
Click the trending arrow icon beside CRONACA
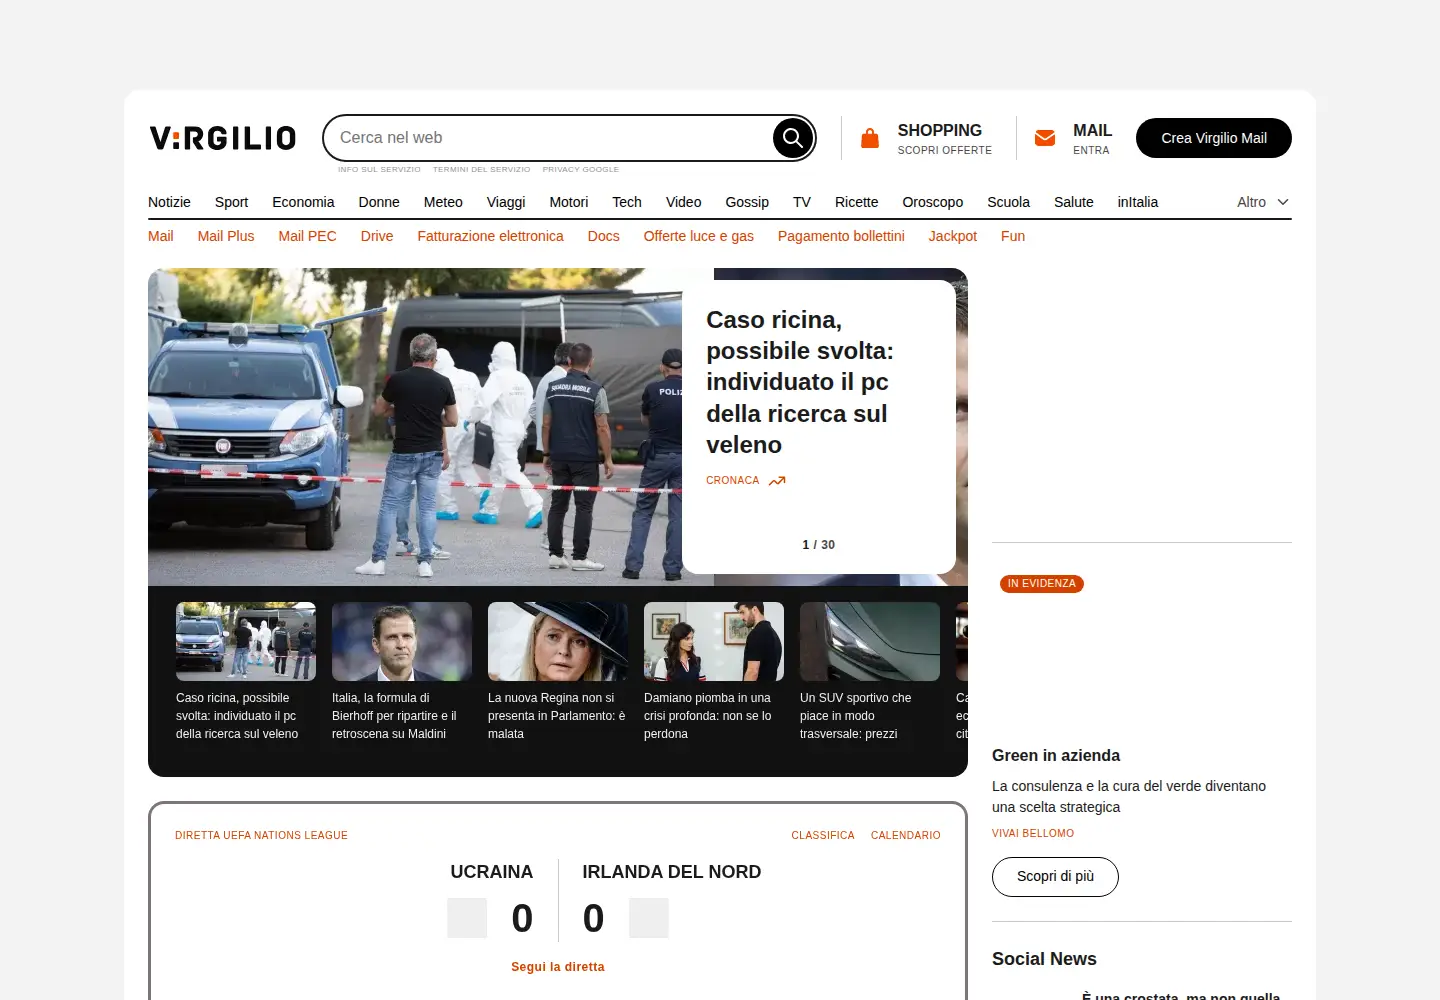[x=777, y=481]
